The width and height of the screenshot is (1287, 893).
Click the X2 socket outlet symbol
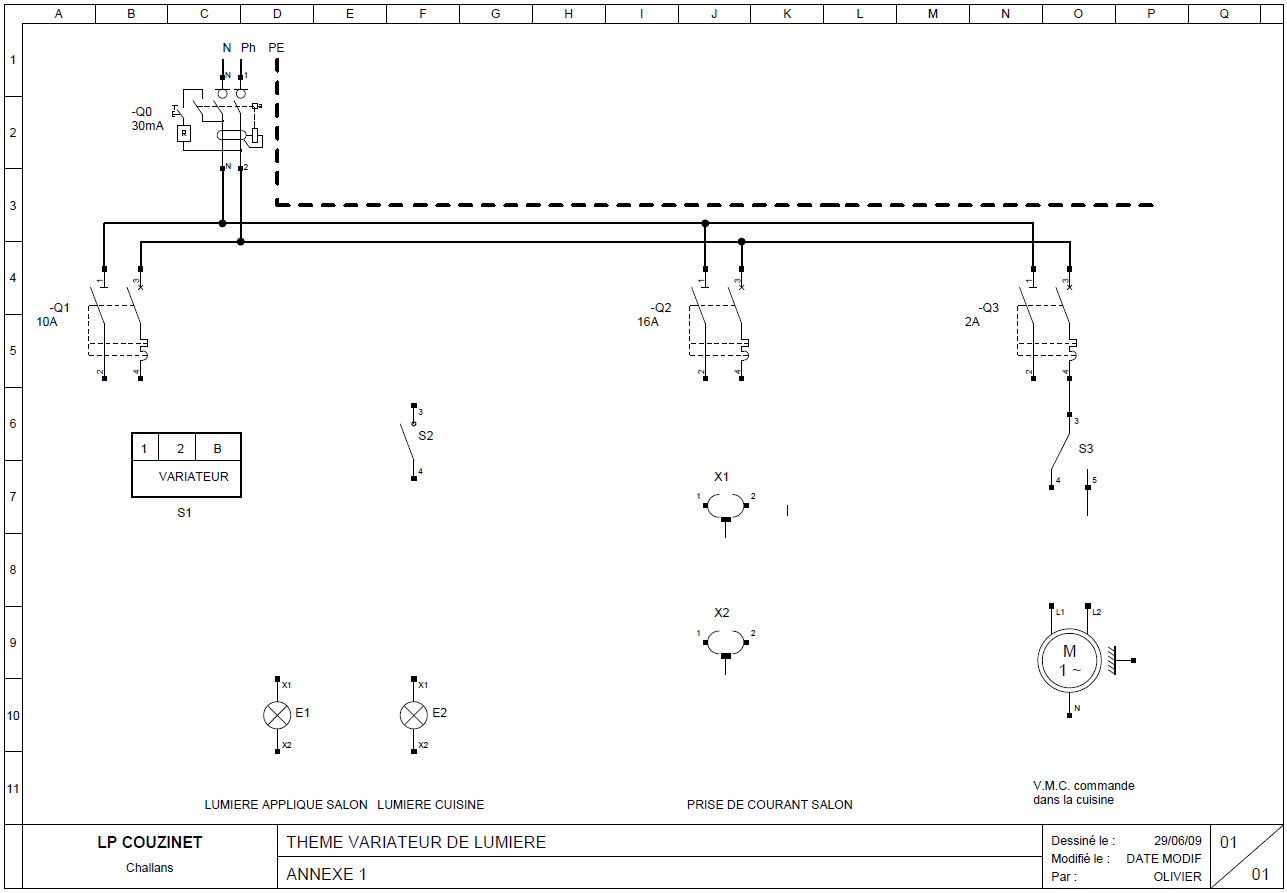[724, 643]
